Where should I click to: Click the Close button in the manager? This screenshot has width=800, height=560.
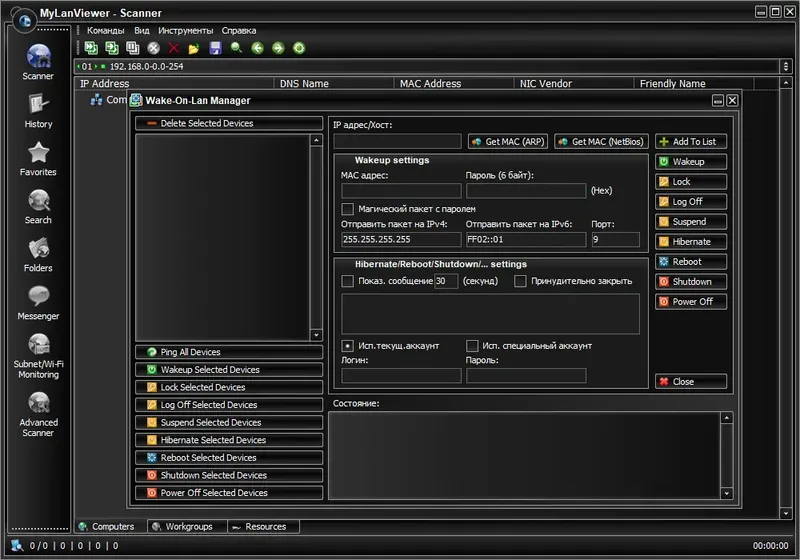click(x=691, y=381)
